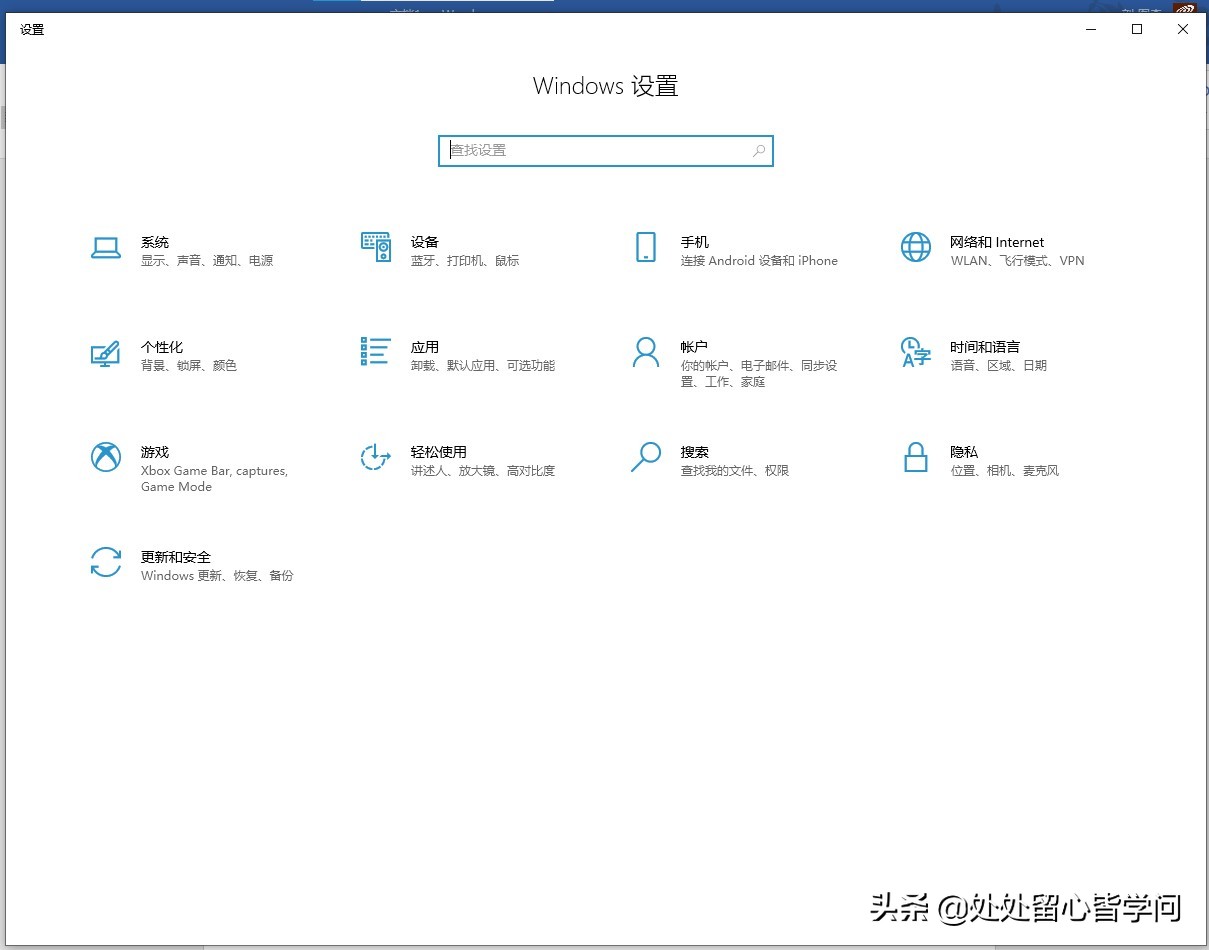Open 游戏 settings via Xbox icon

[x=106, y=458]
